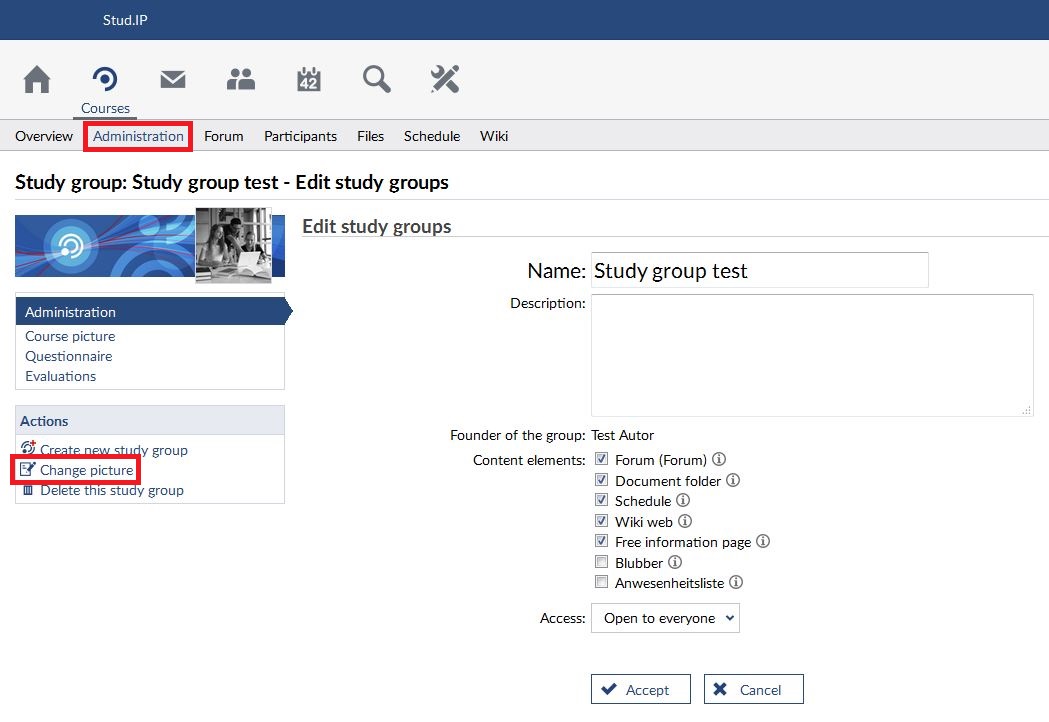Open the Community people icon
The image size is (1049, 722).
point(241,79)
